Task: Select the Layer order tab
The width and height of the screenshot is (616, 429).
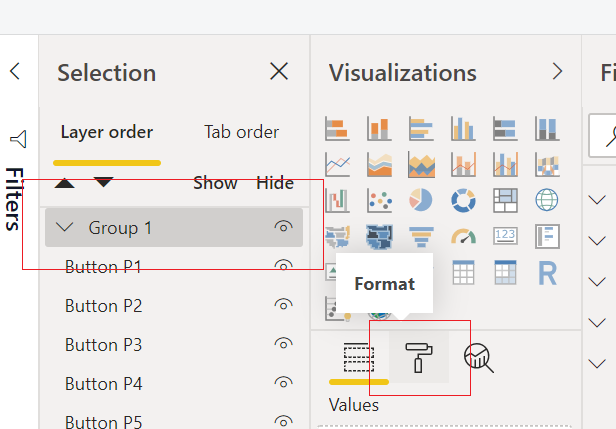Action: click(x=107, y=132)
